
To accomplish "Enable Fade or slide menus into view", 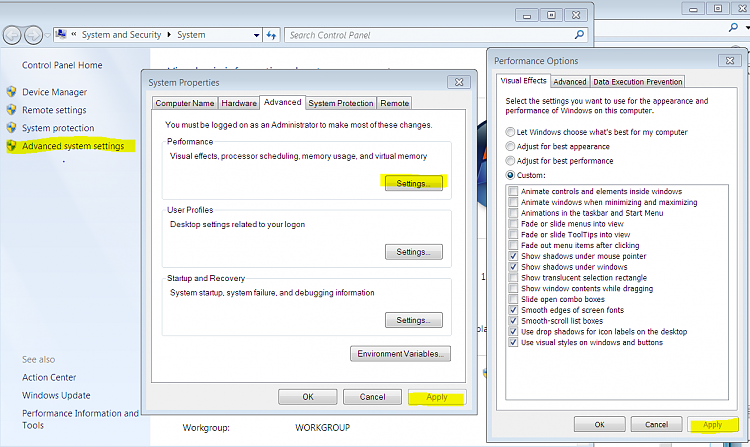I will (x=513, y=224).
